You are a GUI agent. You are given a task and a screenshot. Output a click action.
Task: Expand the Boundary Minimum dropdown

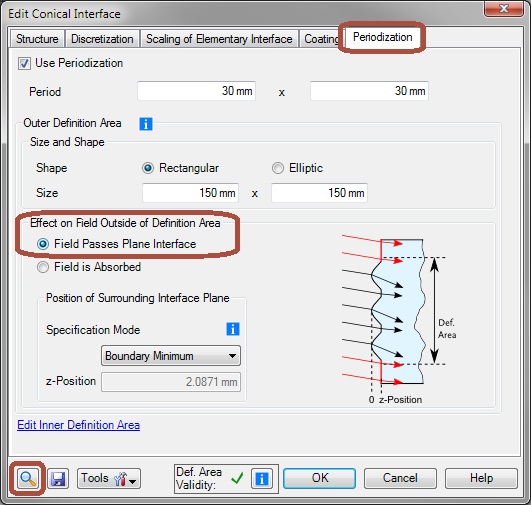click(x=171, y=356)
